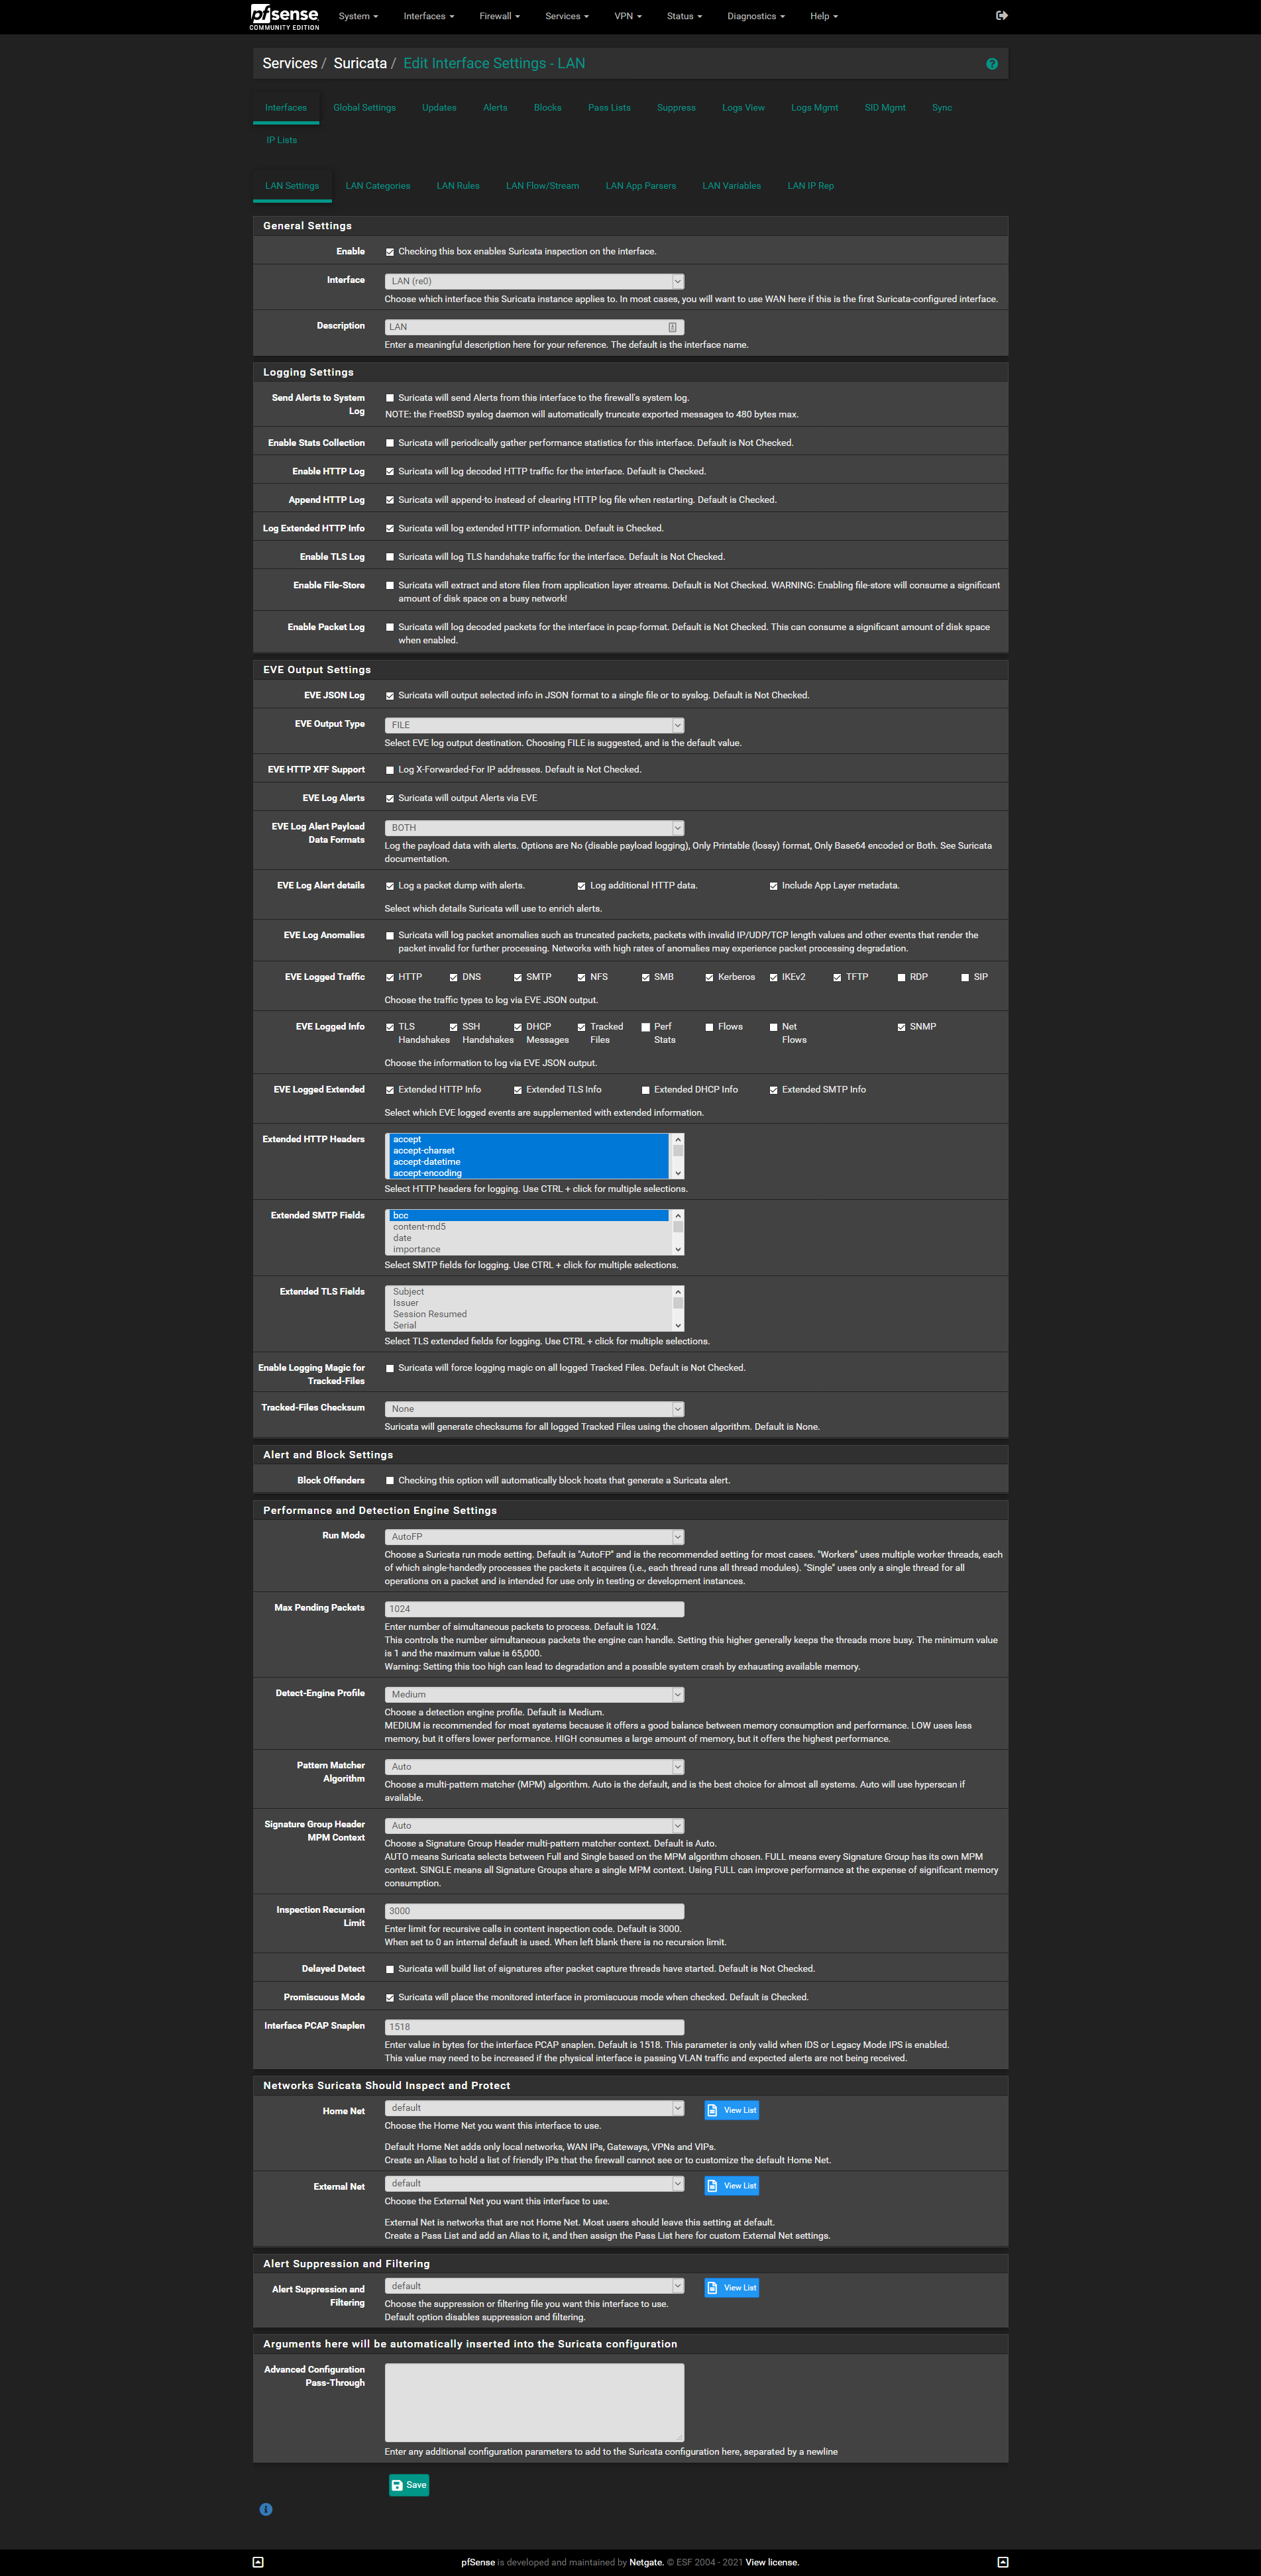Open the Firewall menu
Viewport: 1261px width, 2576px height.
click(499, 16)
